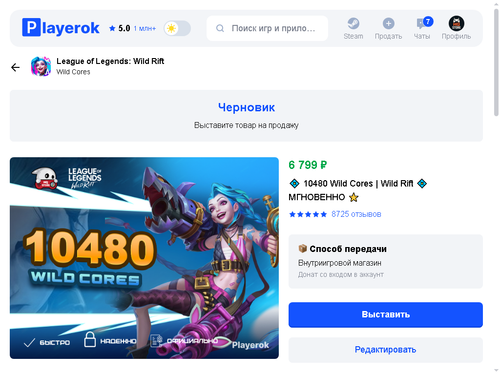Click the page vertical scrollbar
This screenshot has height=375, width=500.
pos(496,63)
